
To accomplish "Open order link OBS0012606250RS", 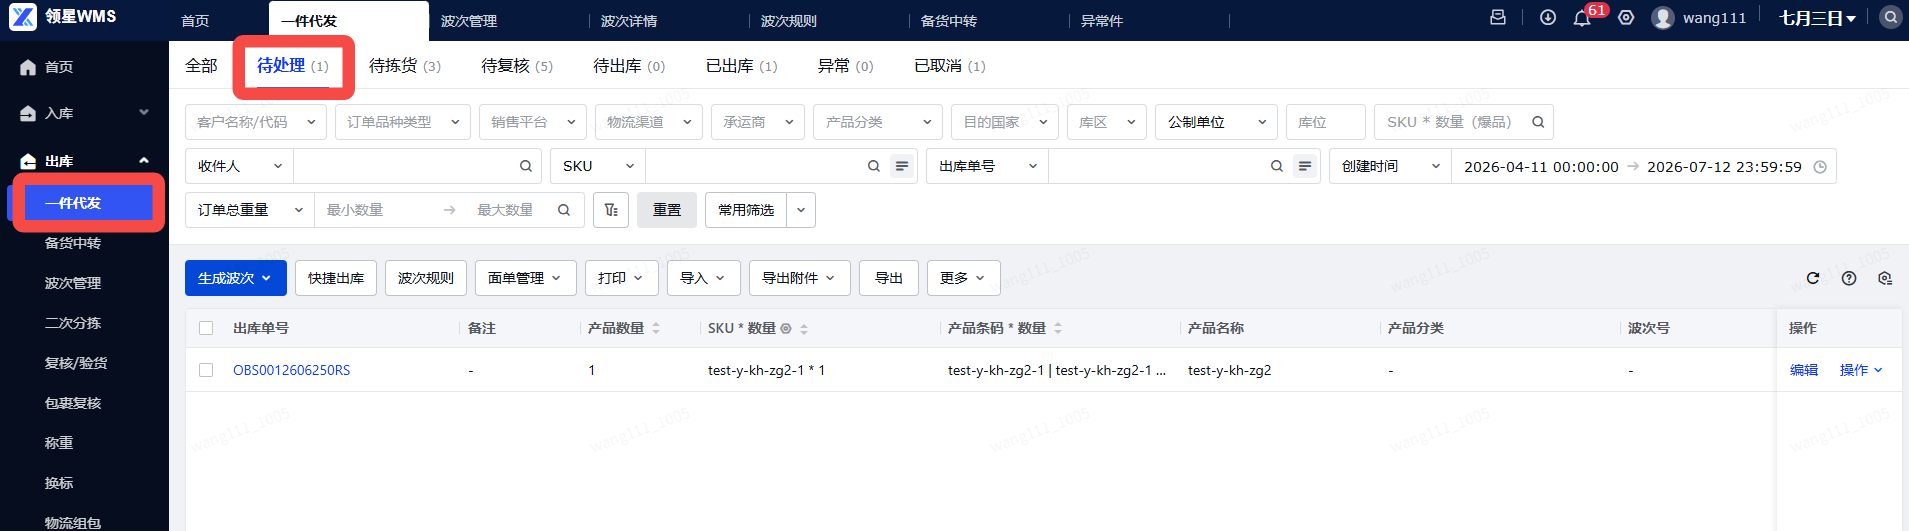I will click(x=292, y=370).
